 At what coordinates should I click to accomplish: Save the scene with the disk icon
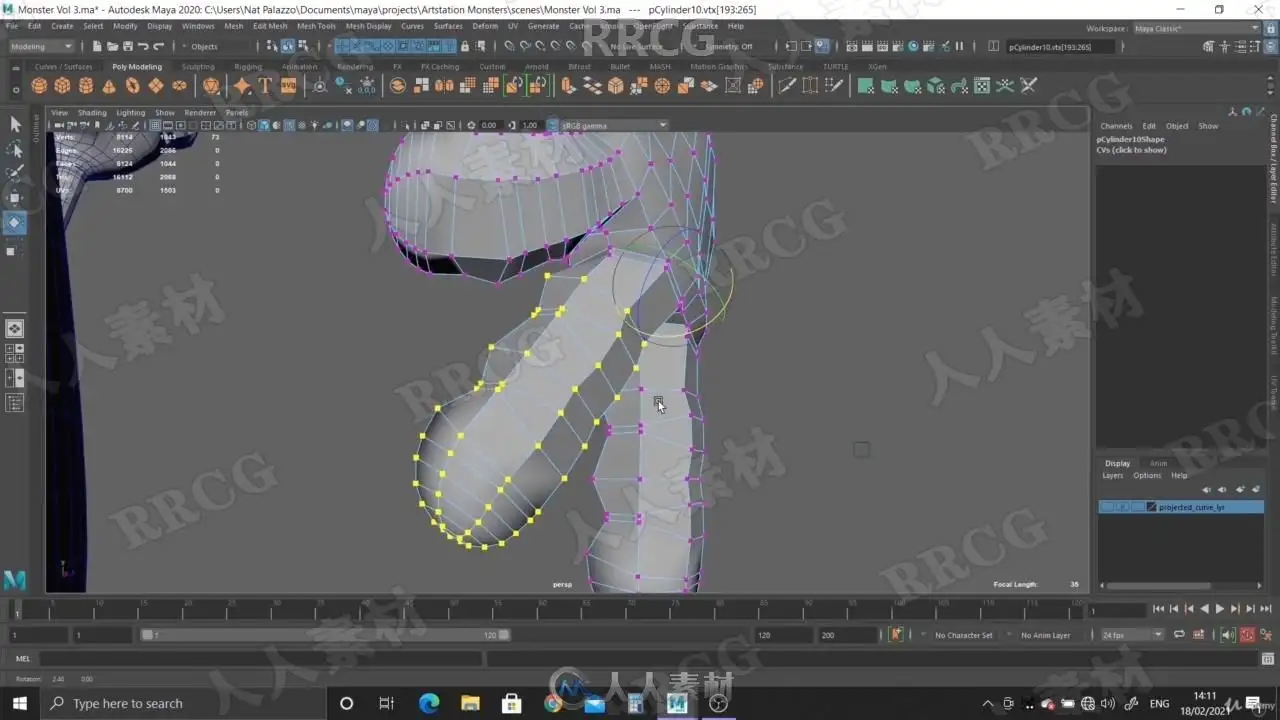127,46
